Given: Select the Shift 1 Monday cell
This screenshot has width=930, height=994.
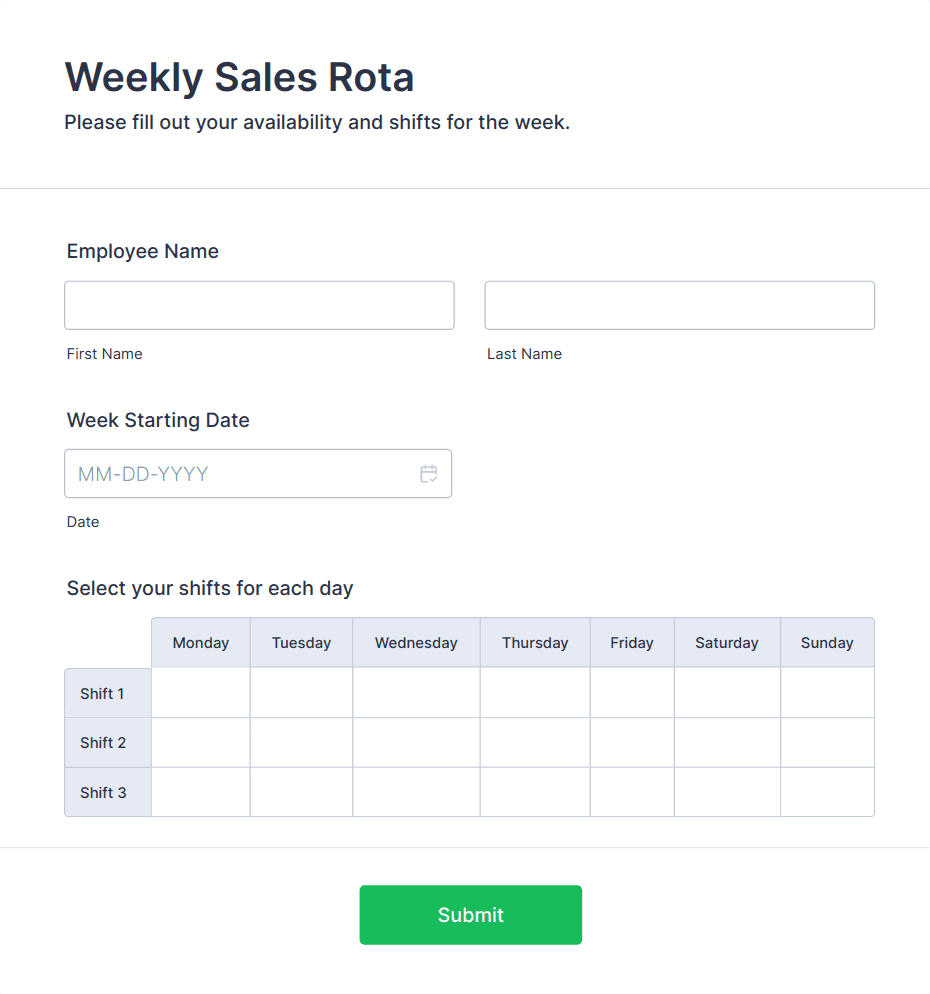Looking at the screenshot, I should pyautogui.click(x=201, y=693).
